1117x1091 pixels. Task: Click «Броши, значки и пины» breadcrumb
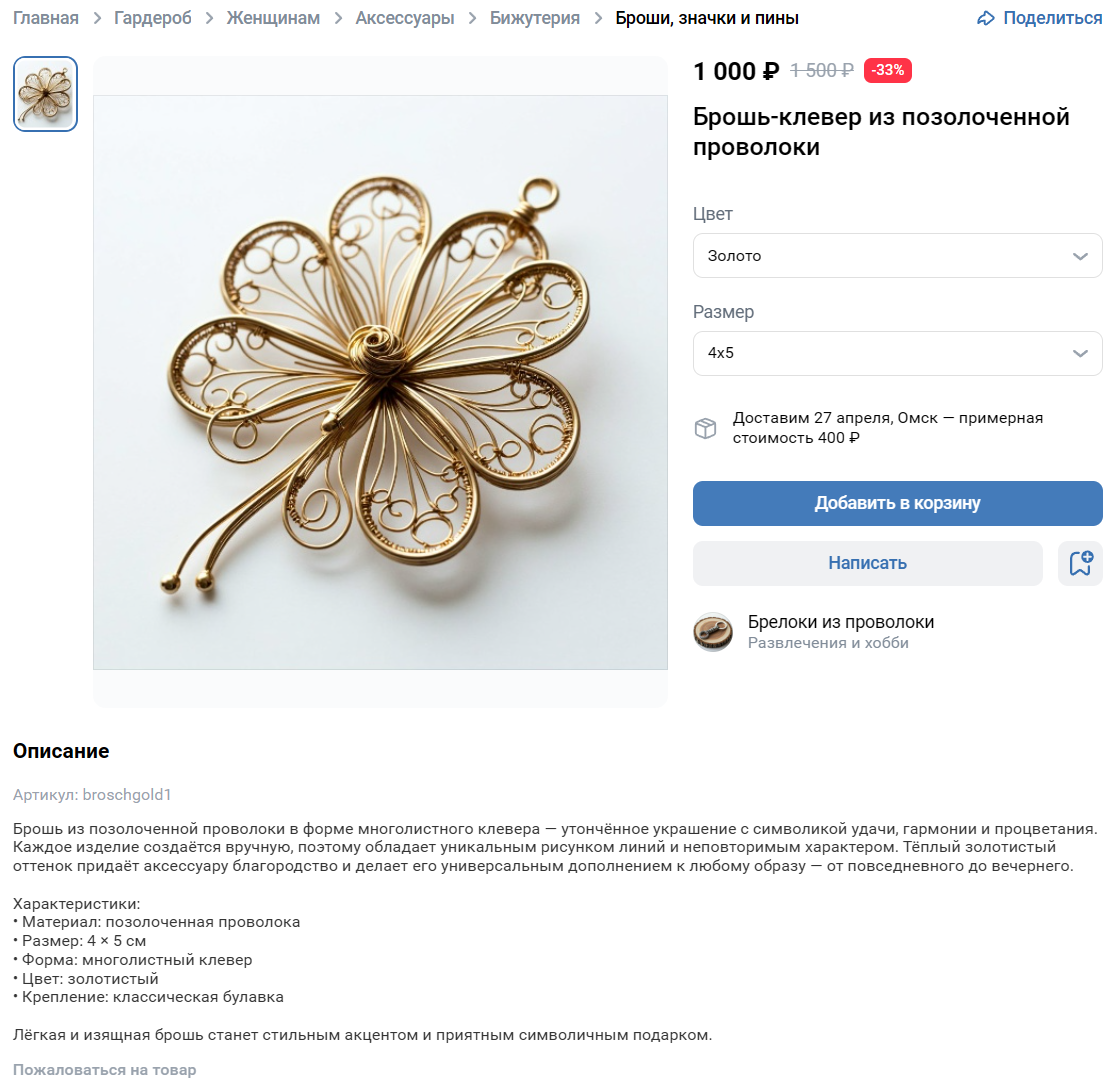click(x=707, y=18)
